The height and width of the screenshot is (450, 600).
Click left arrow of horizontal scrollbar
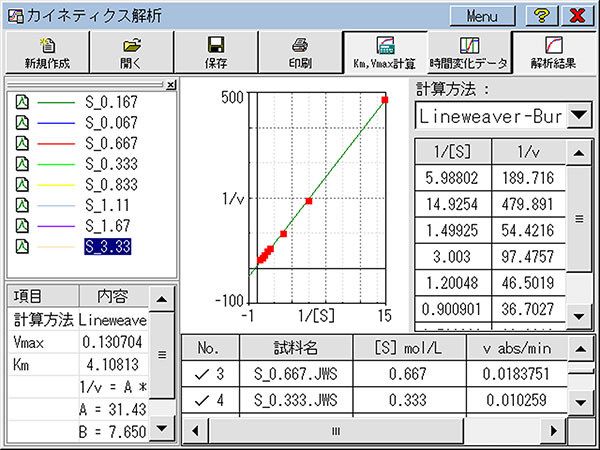pyautogui.click(x=195, y=431)
